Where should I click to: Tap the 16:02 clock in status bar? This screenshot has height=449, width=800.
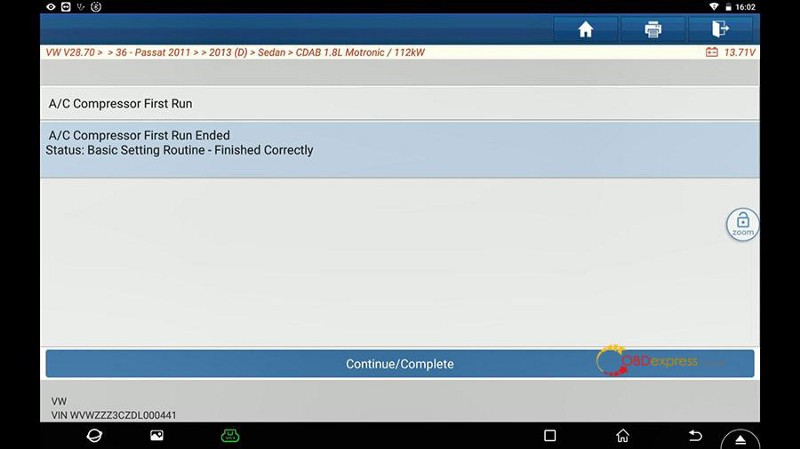(745, 7)
